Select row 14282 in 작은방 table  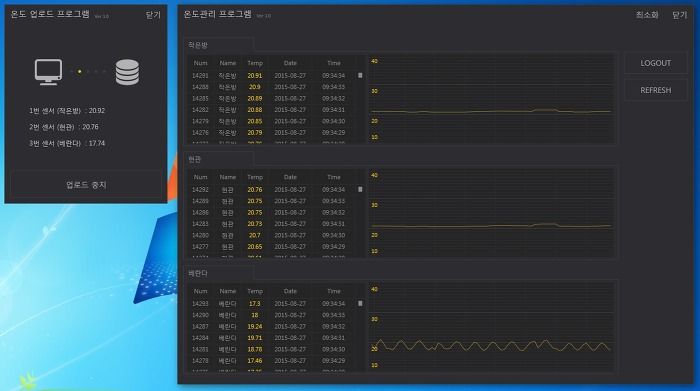[271, 110]
